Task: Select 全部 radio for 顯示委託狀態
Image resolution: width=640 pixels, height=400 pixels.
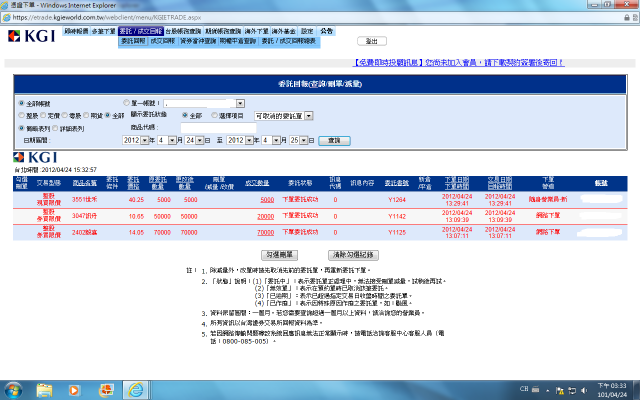Action: [x=185, y=116]
